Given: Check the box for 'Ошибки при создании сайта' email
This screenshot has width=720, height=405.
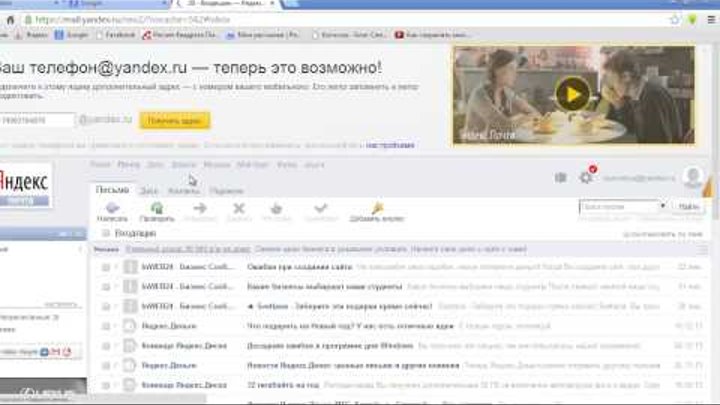Looking at the screenshot, I should [105, 267].
